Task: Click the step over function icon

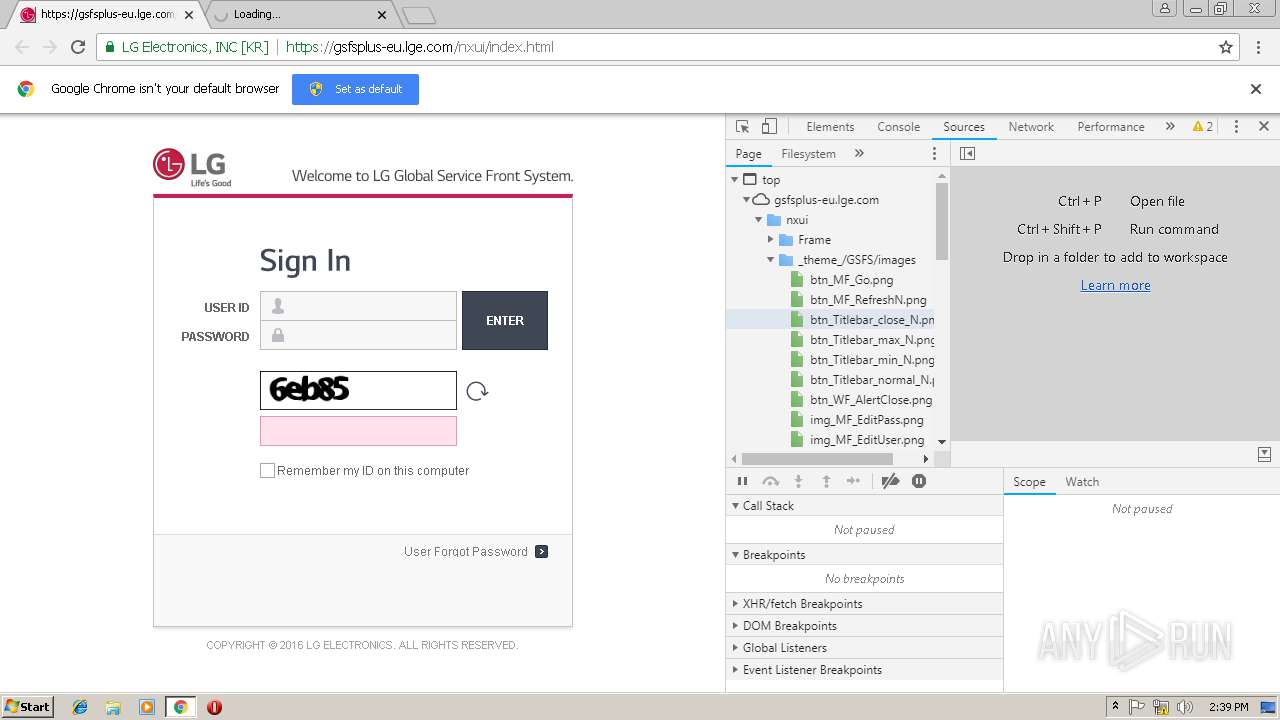Action: [770, 481]
